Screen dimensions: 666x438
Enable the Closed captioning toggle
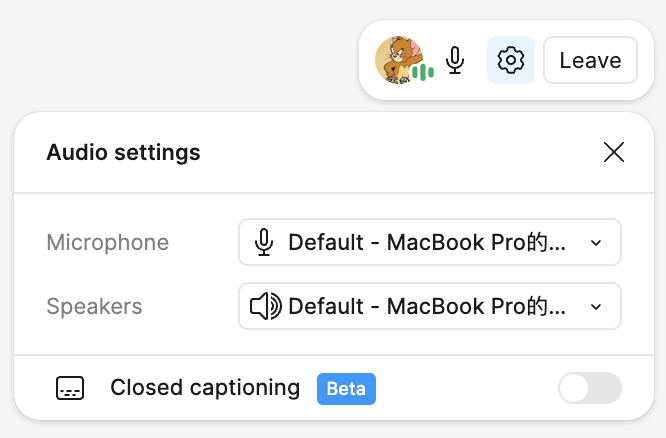[589, 388]
